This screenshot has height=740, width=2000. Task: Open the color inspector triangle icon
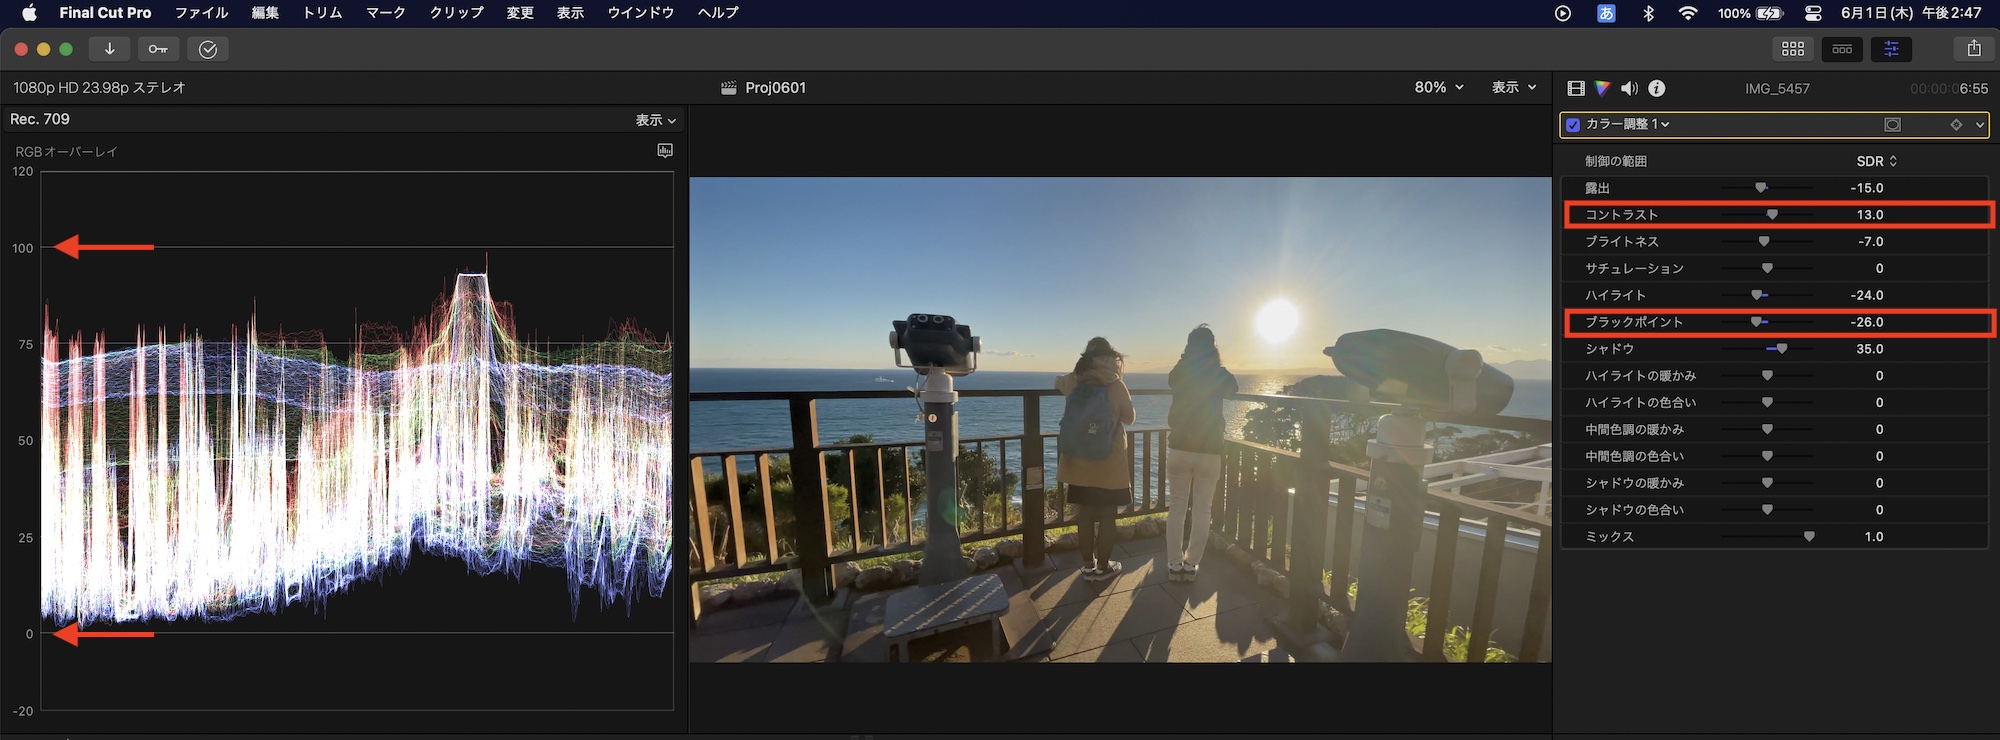[1603, 88]
